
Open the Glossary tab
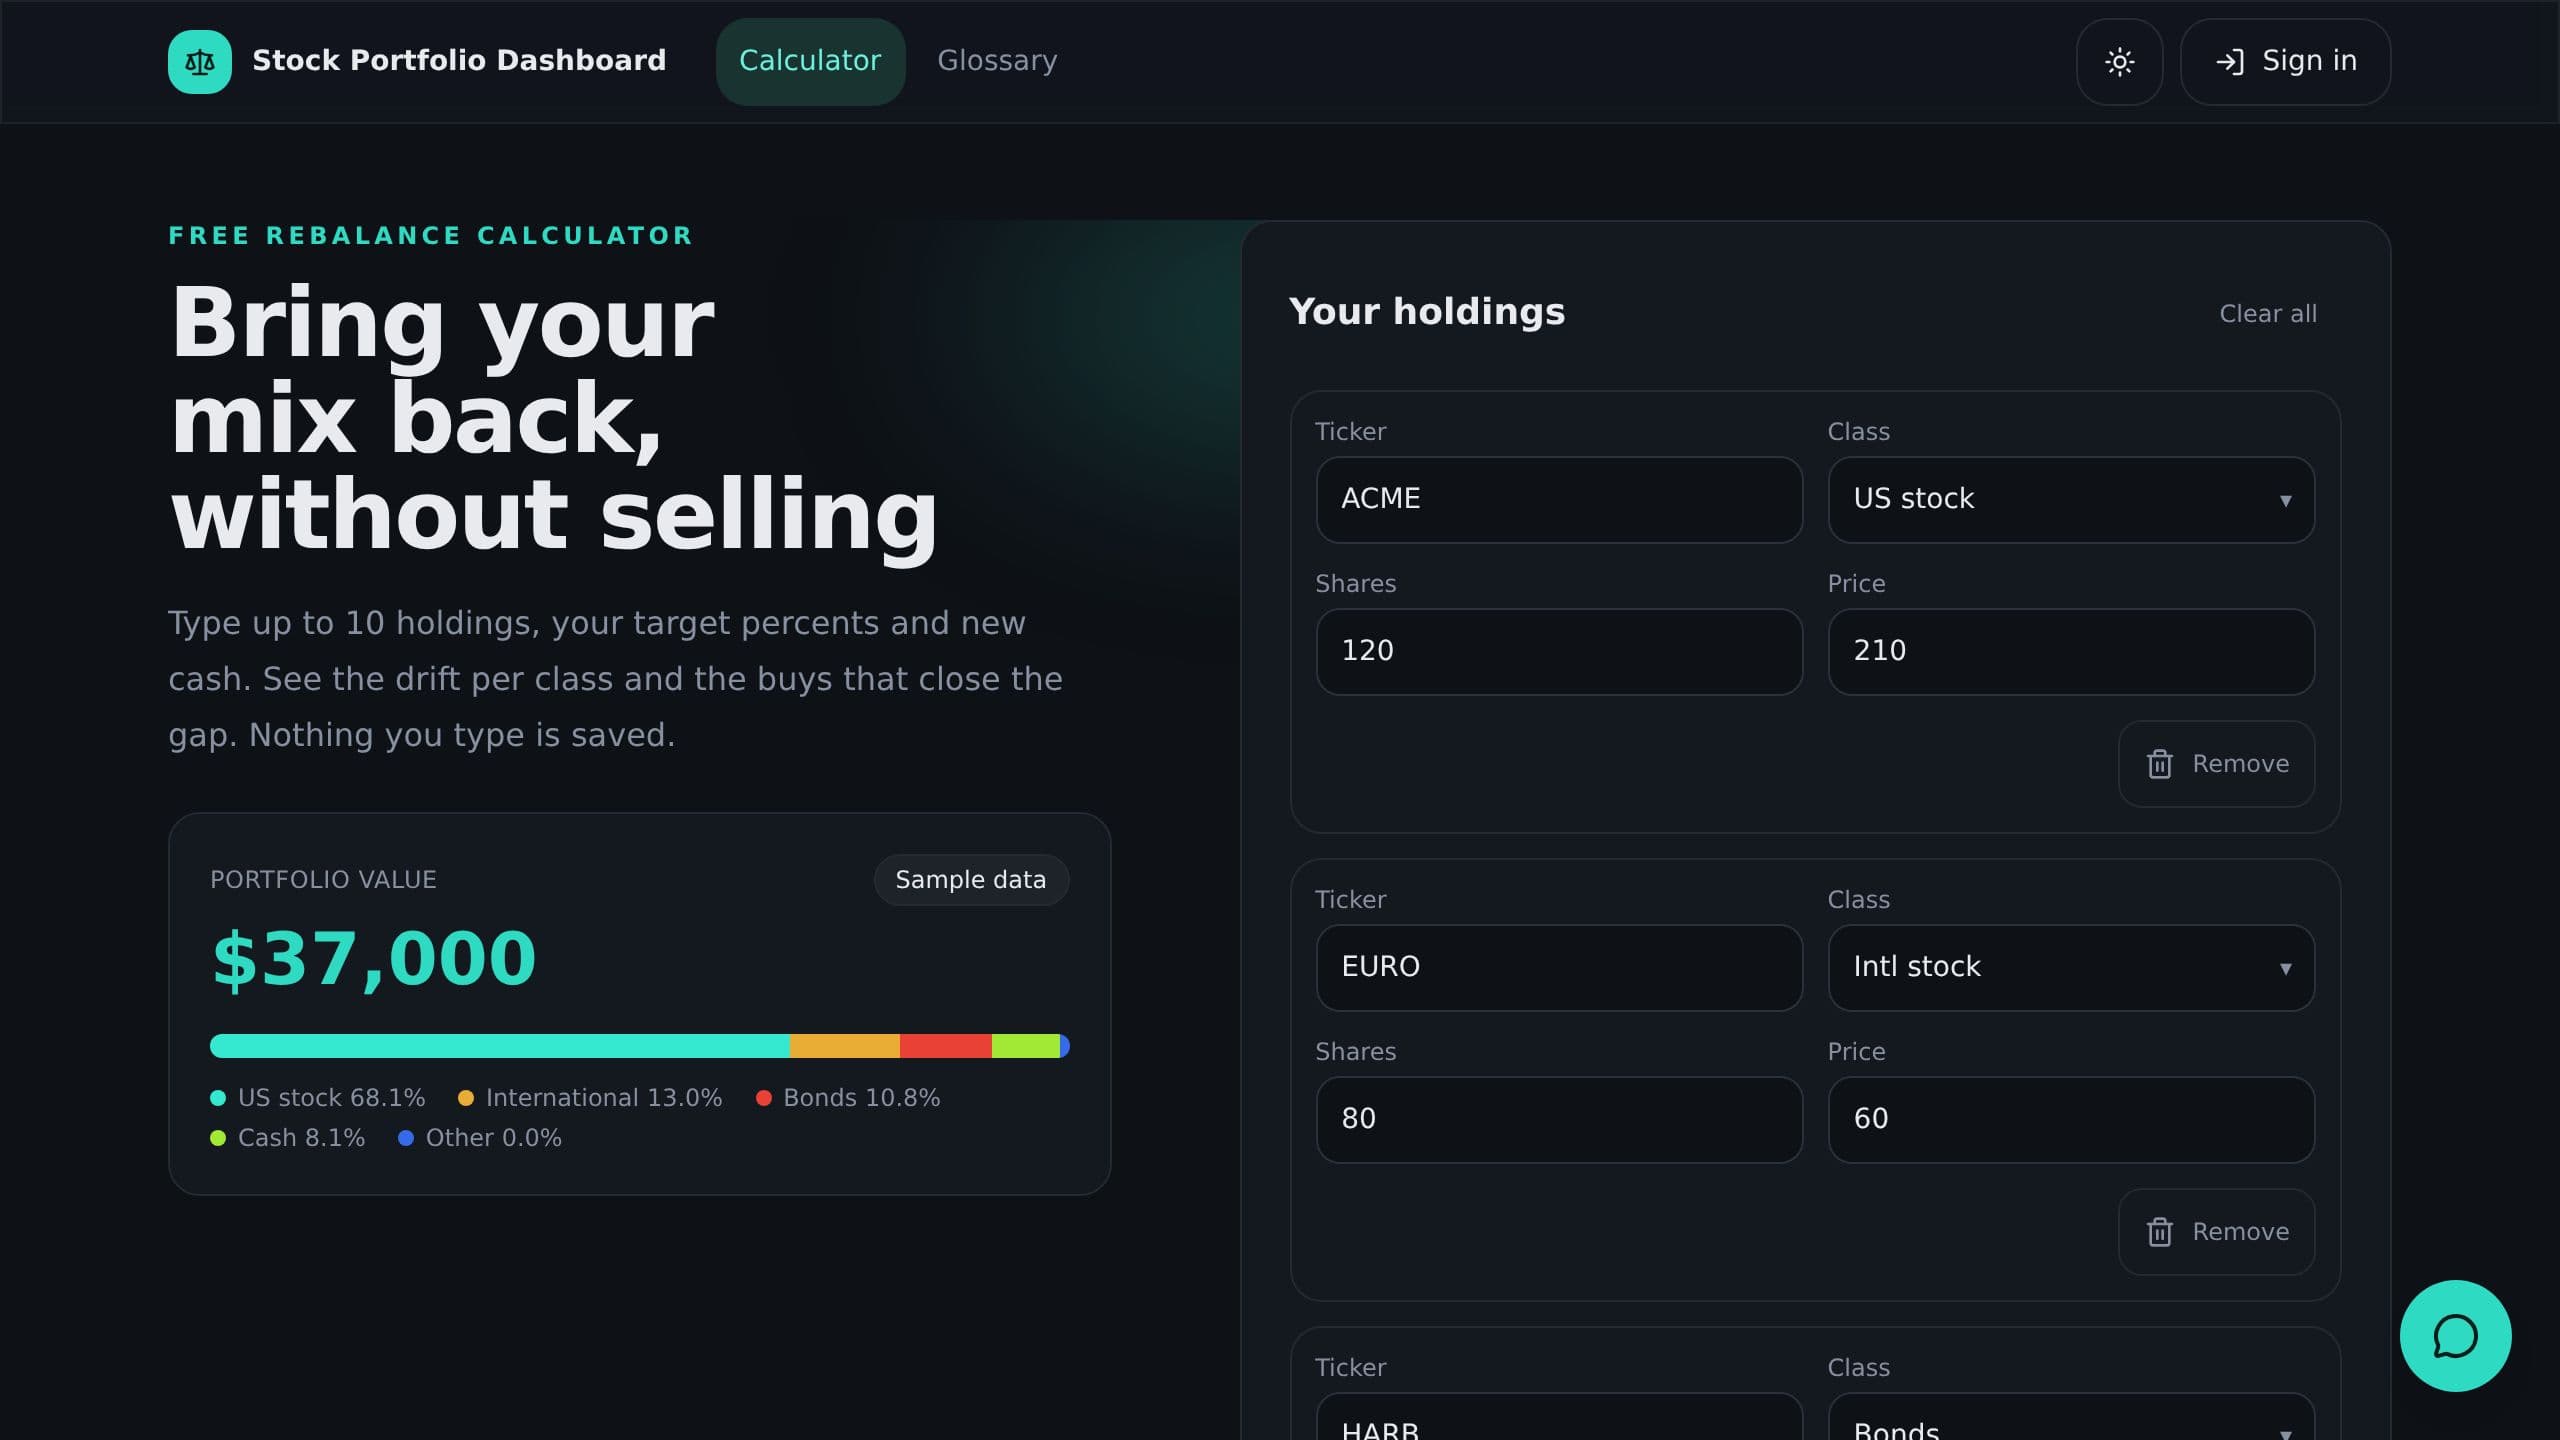[997, 62]
